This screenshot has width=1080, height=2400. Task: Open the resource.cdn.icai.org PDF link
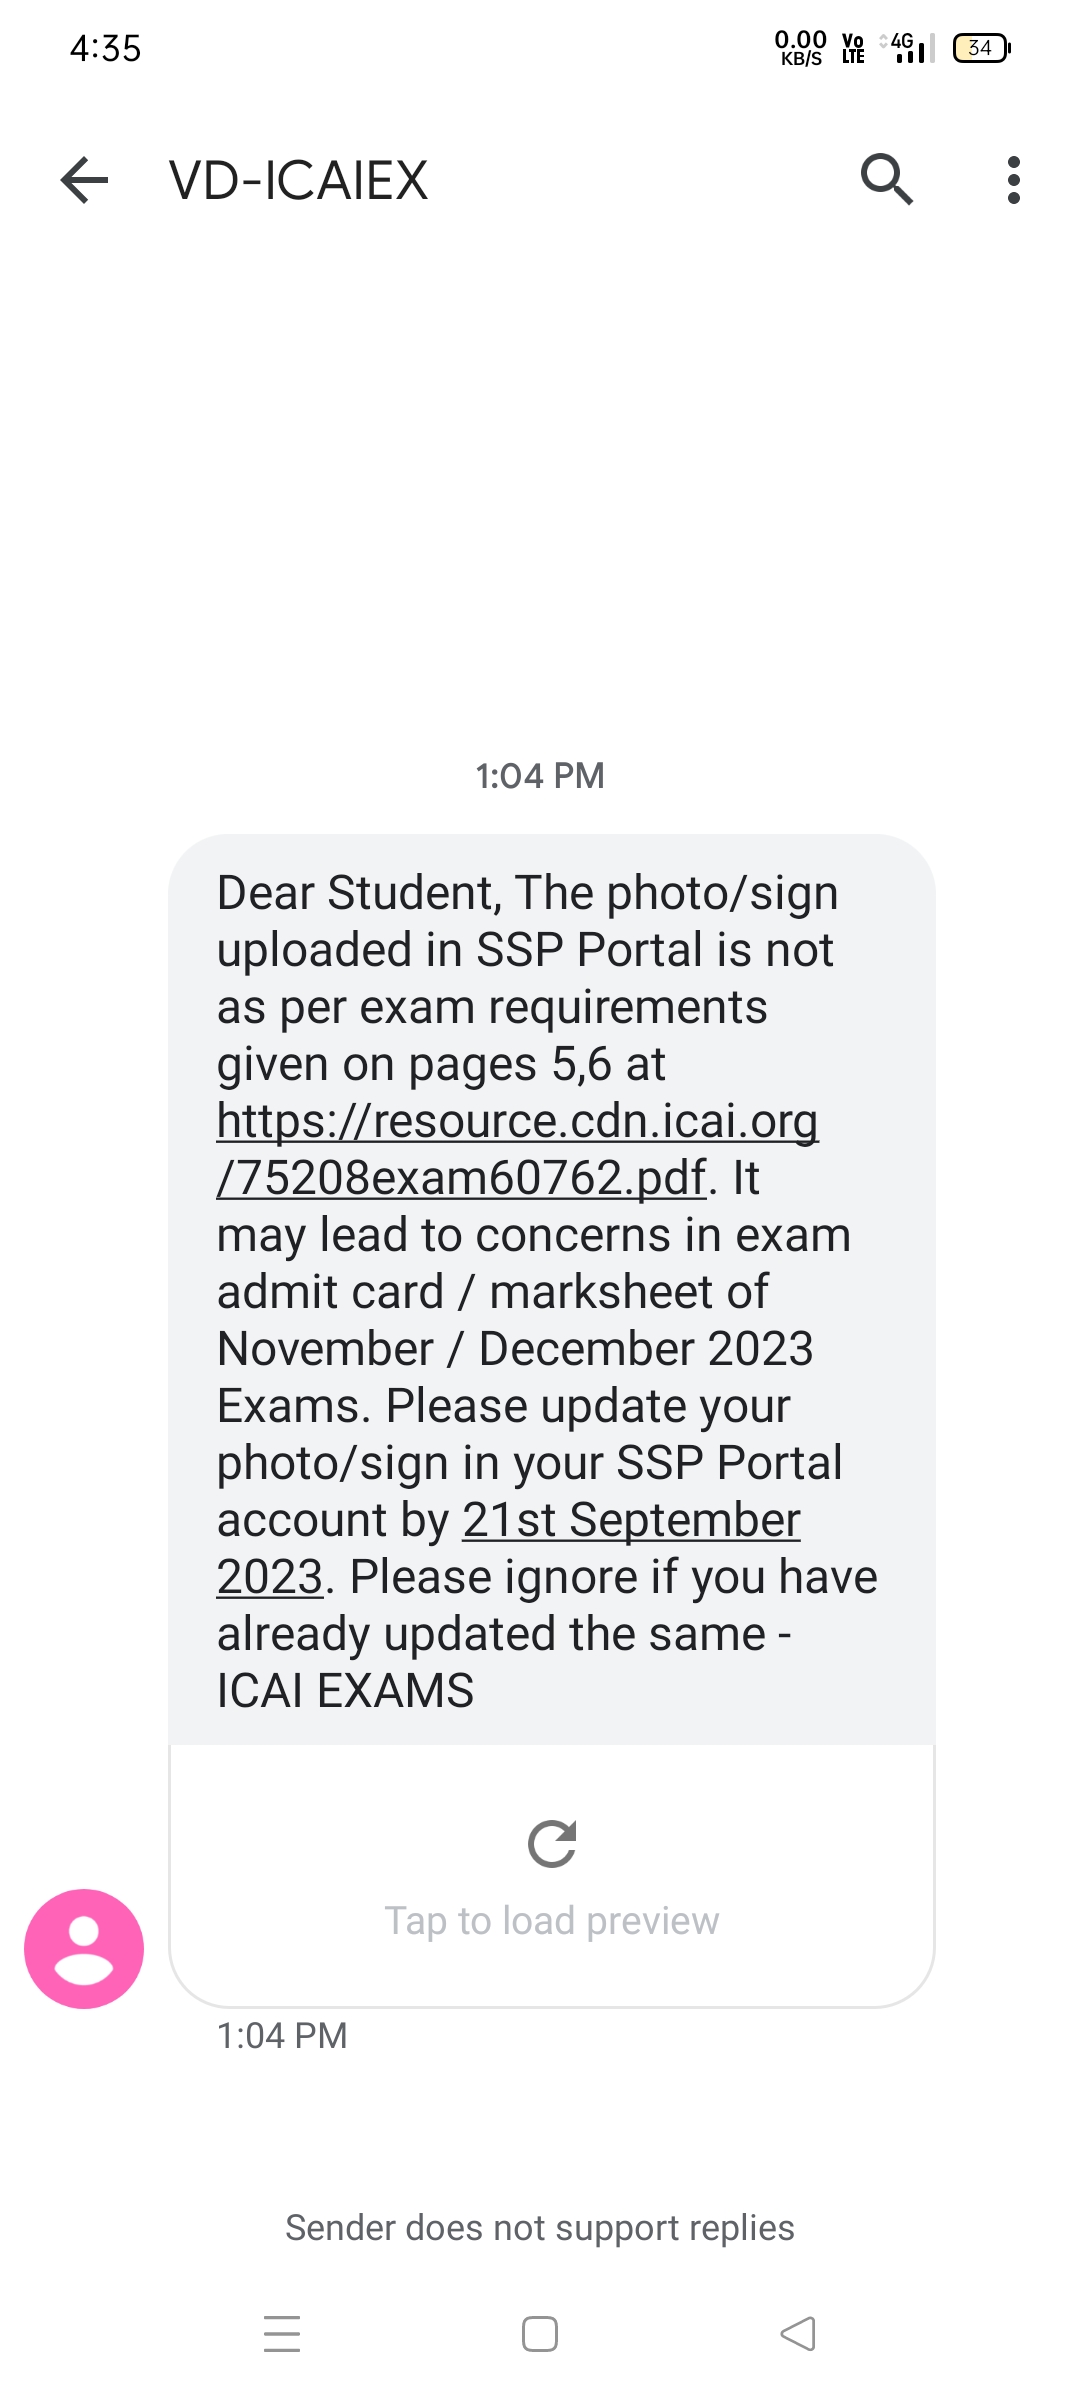[x=517, y=1149]
